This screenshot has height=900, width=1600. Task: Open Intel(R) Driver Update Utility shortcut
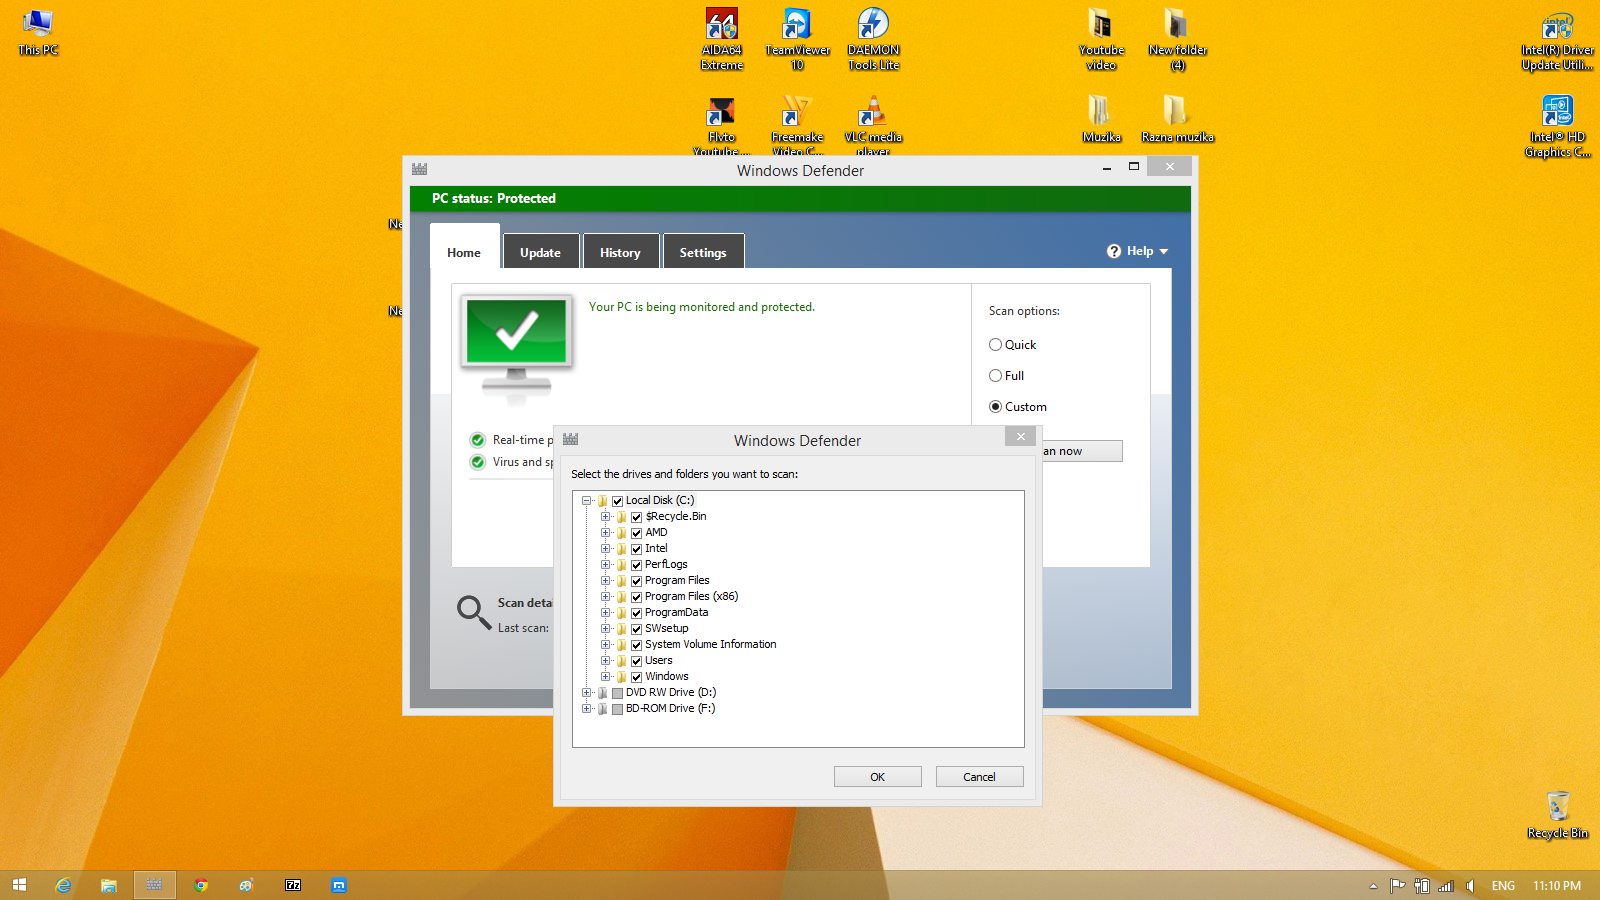click(x=1557, y=40)
